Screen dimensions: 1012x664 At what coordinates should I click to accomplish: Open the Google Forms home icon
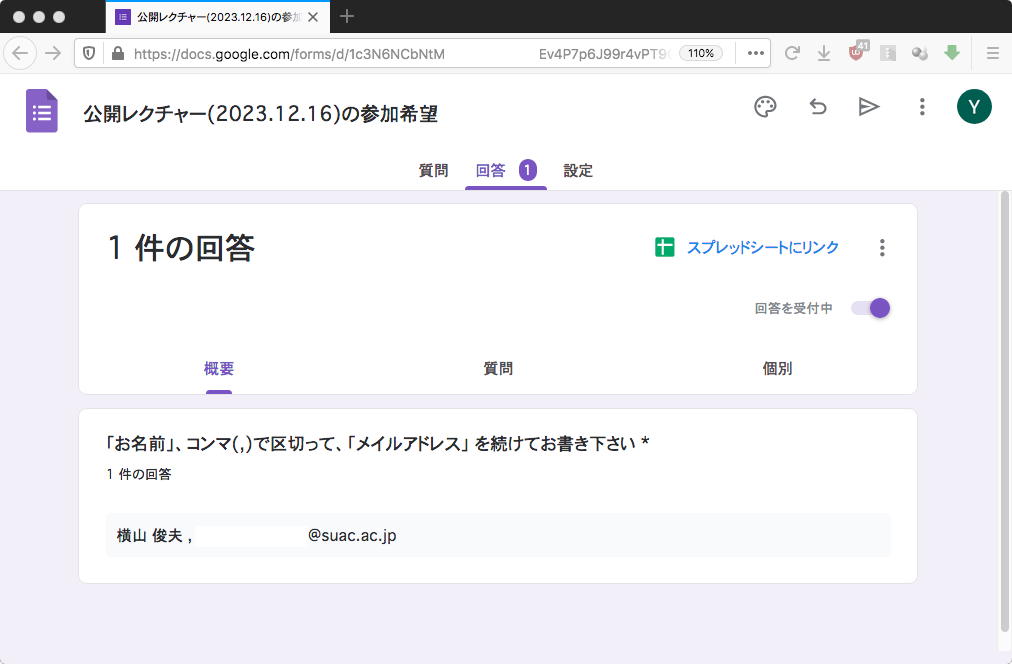(42, 110)
